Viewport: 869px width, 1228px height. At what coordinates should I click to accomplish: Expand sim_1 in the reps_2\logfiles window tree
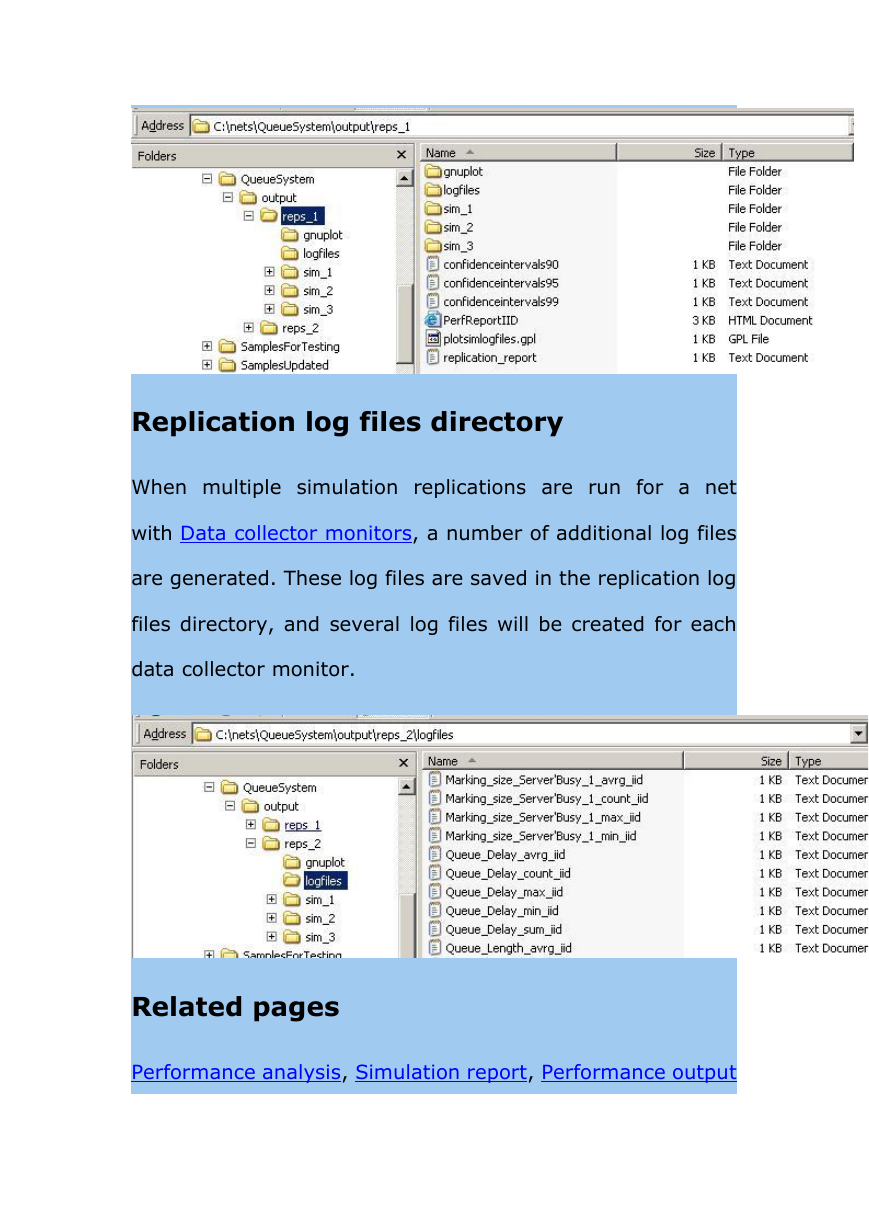tap(272, 900)
